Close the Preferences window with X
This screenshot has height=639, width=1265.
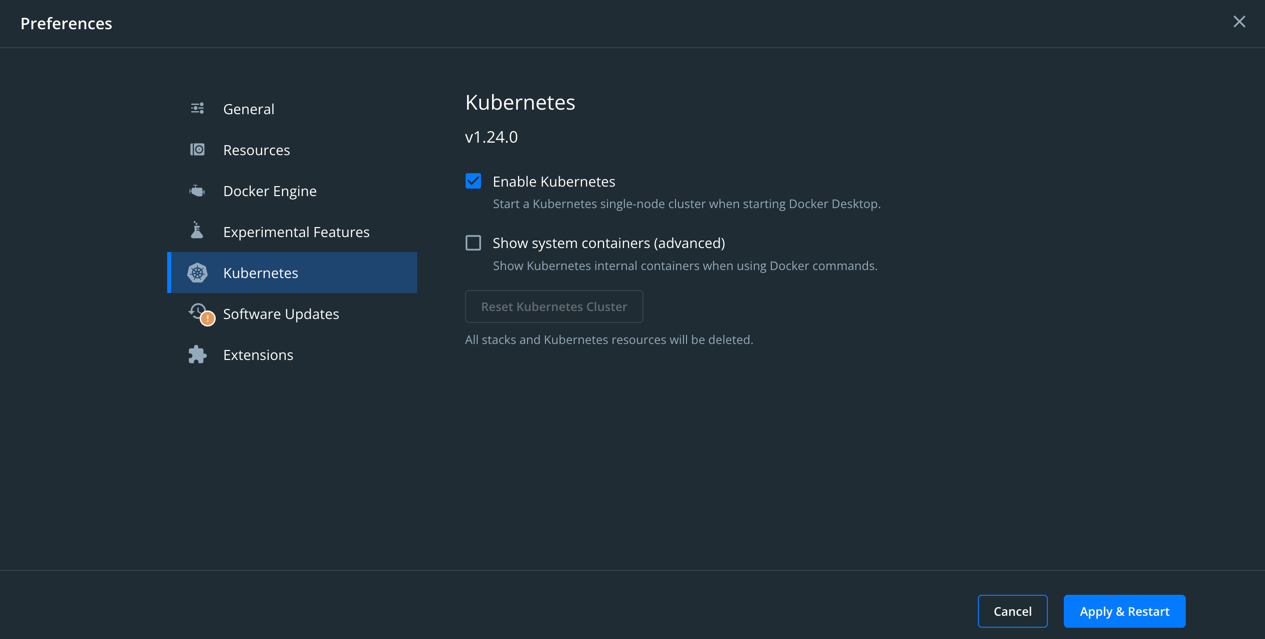[1239, 22]
